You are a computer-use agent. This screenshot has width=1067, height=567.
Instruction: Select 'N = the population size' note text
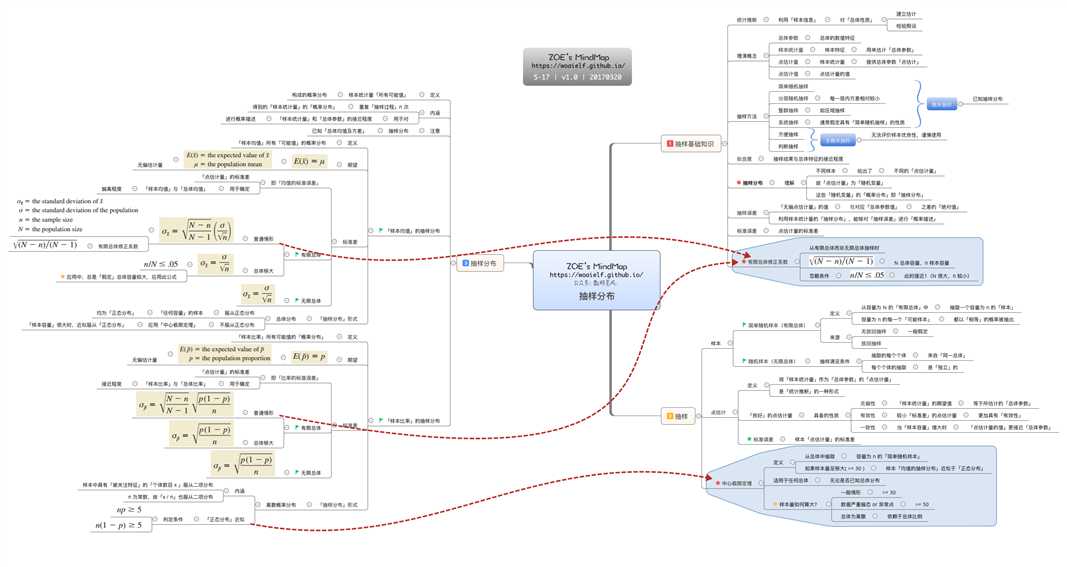[49, 229]
